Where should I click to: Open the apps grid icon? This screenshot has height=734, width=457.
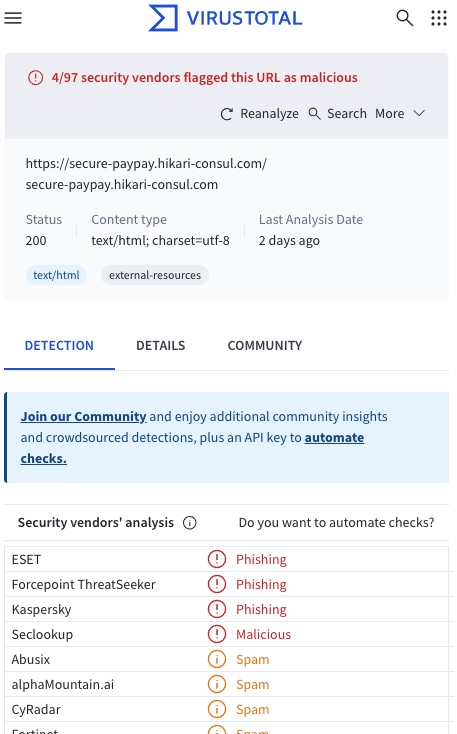click(x=439, y=18)
